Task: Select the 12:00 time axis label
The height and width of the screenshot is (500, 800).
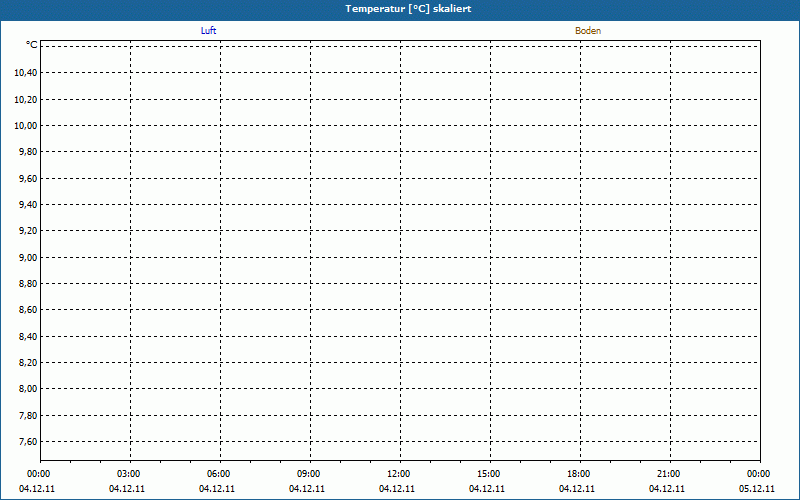Action: coord(399,474)
